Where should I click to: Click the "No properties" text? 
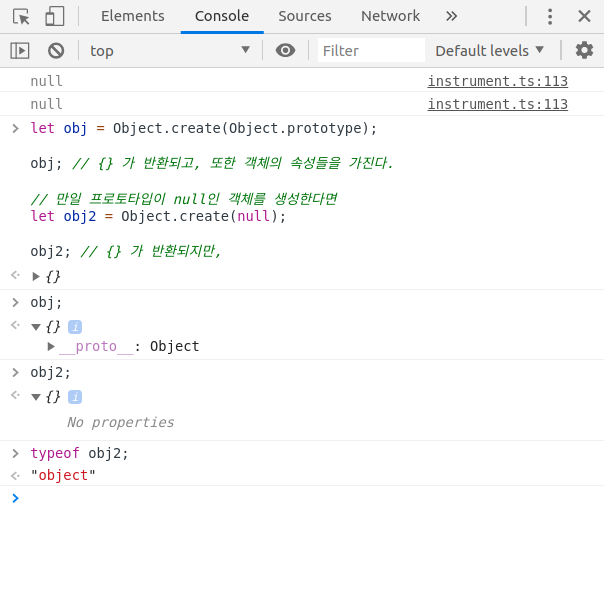[x=120, y=422]
